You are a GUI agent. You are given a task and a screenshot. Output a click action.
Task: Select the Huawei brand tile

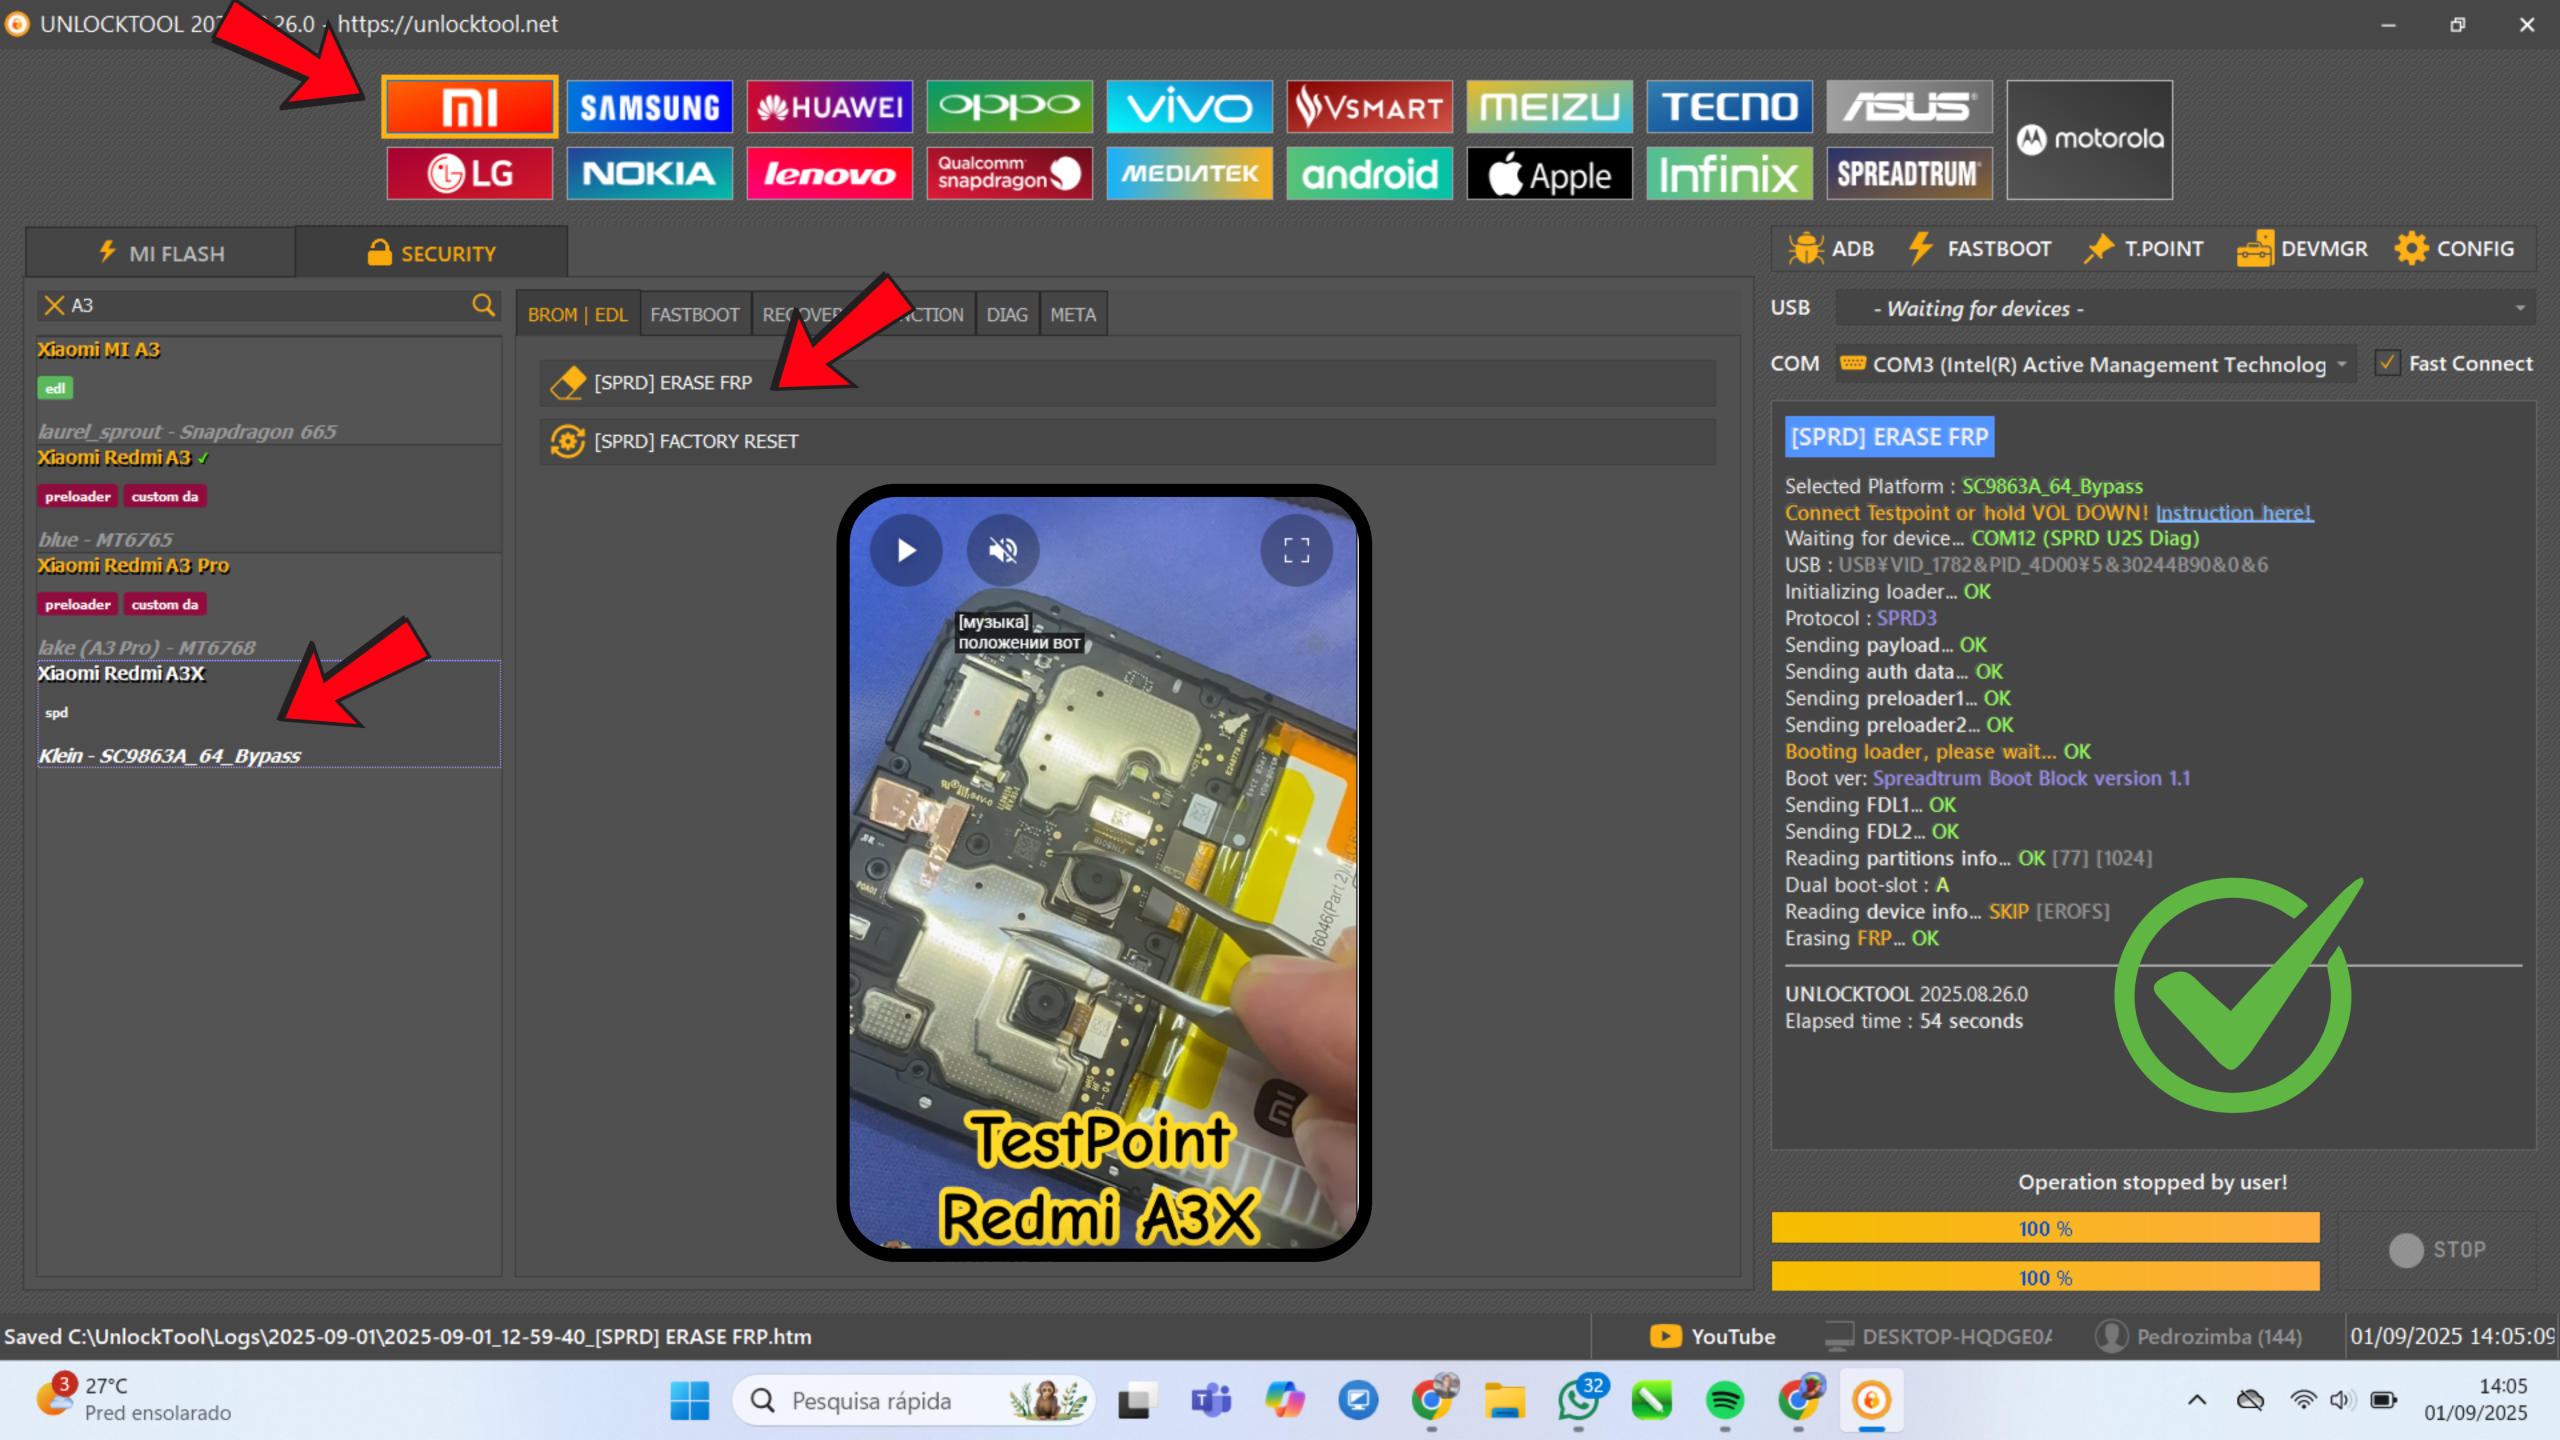point(829,106)
